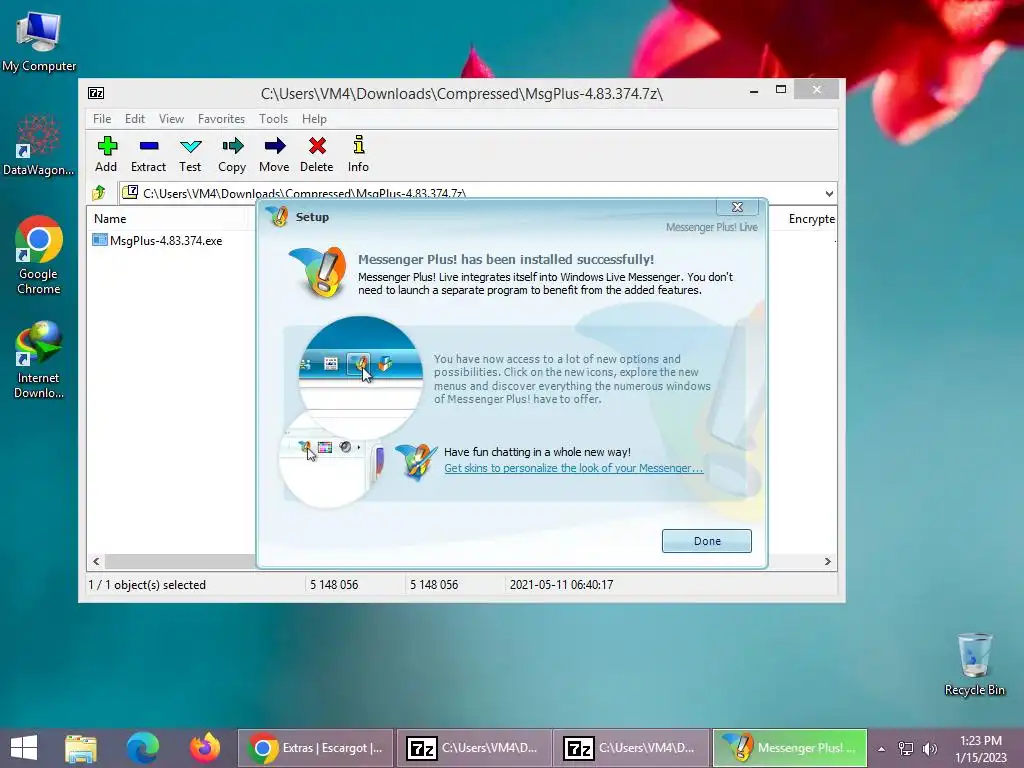Image resolution: width=1024 pixels, height=768 pixels.
Task: Click the Encrypted column header
Action: click(811, 219)
